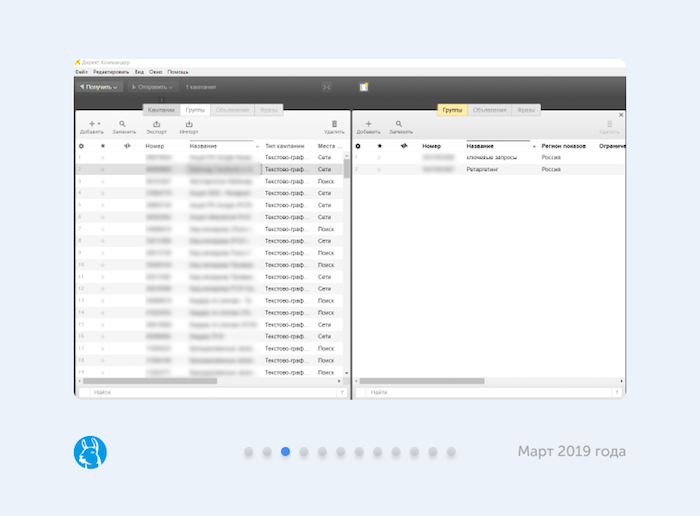
Task: Toggle the favorite star in left row 5
Action: [103, 205]
